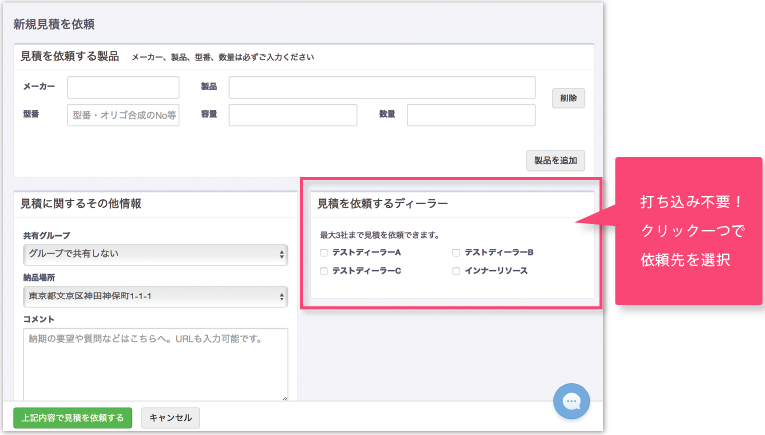The image size is (765, 435).
Task: Check the テストディーラーC checkbox
Action: (x=323, y=271)
